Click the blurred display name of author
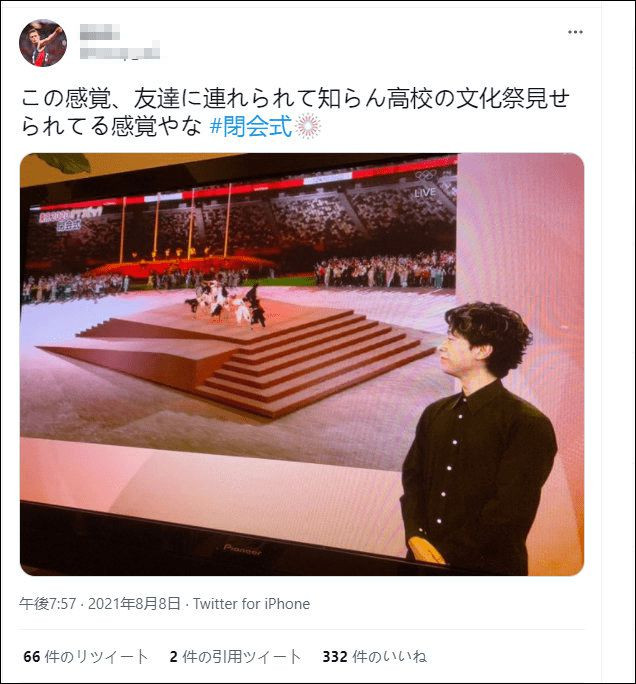Screen dimensions: 636x684 point(100,32)
